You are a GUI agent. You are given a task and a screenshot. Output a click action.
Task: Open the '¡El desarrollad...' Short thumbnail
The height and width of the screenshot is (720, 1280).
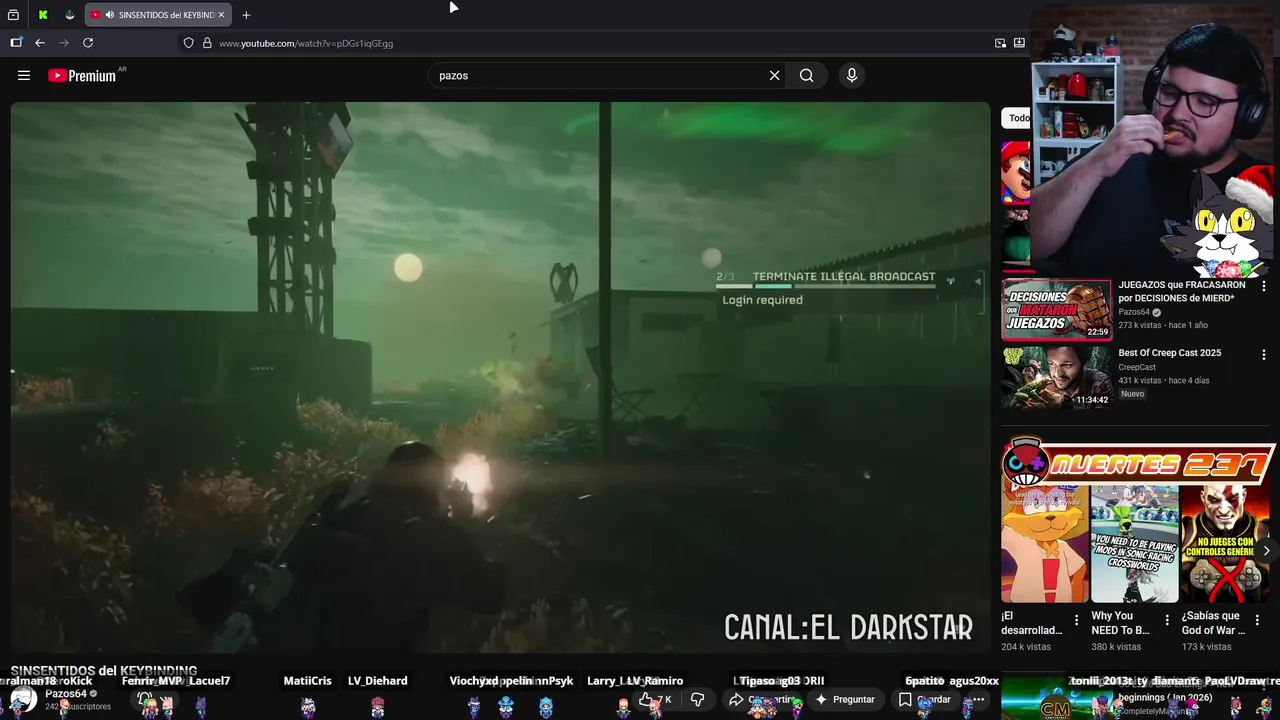pyautogui.click(x=1044, y=543)
